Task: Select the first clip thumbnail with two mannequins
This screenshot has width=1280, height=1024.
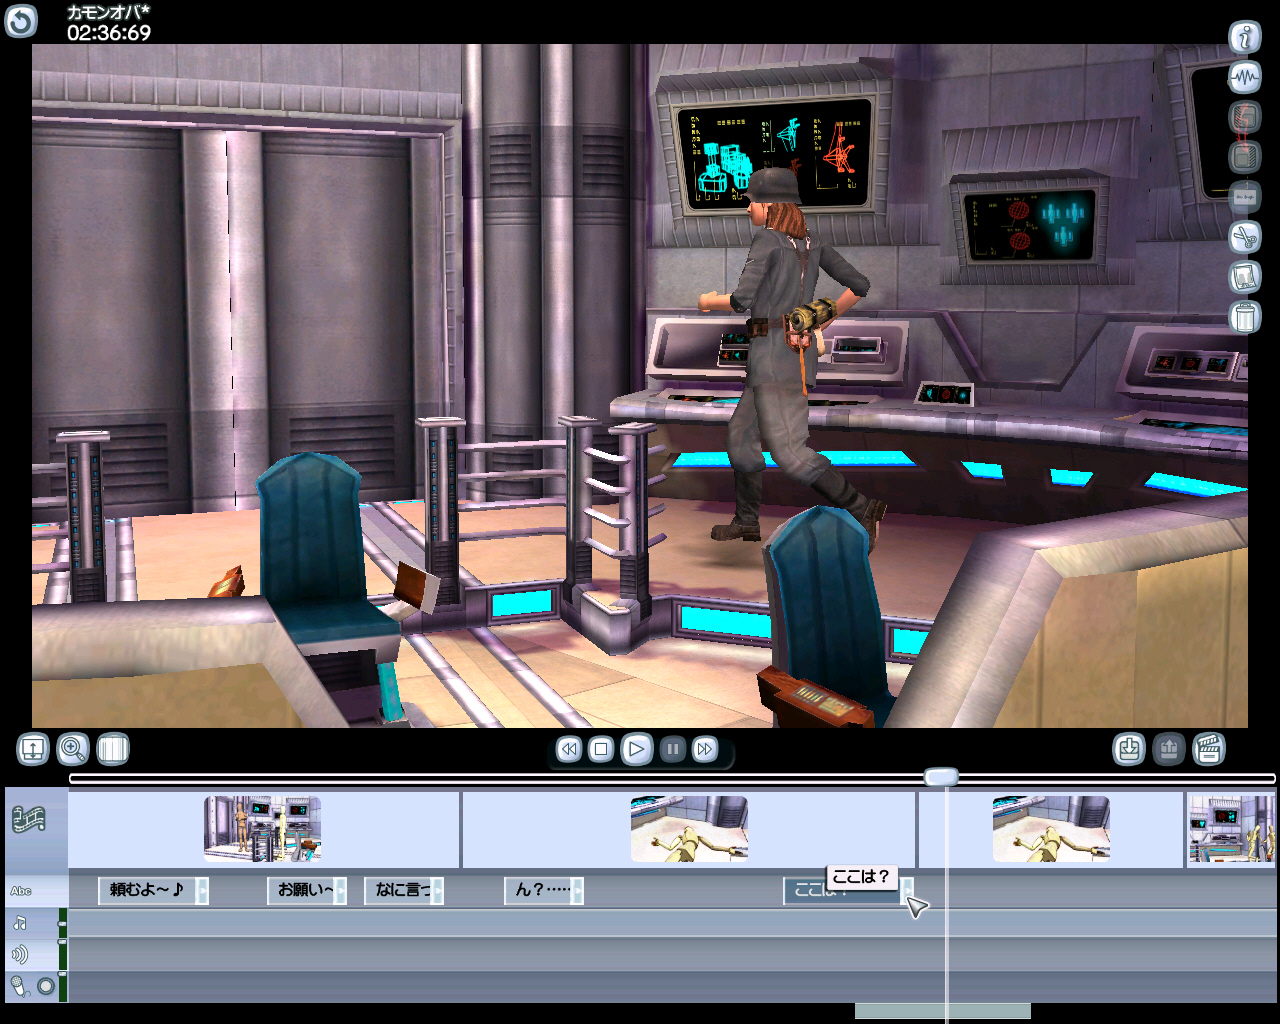Action: (262, 829)
